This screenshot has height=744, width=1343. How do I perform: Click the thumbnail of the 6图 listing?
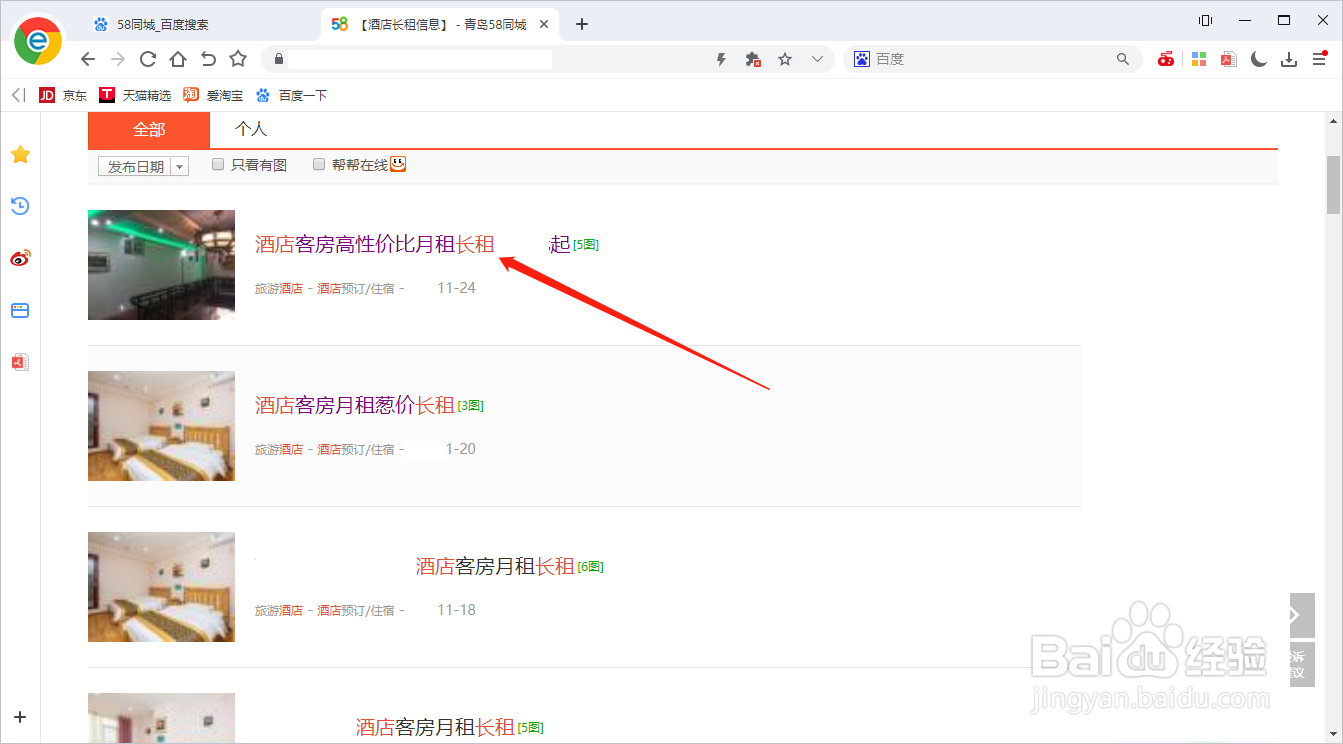(x=161, y=587)
